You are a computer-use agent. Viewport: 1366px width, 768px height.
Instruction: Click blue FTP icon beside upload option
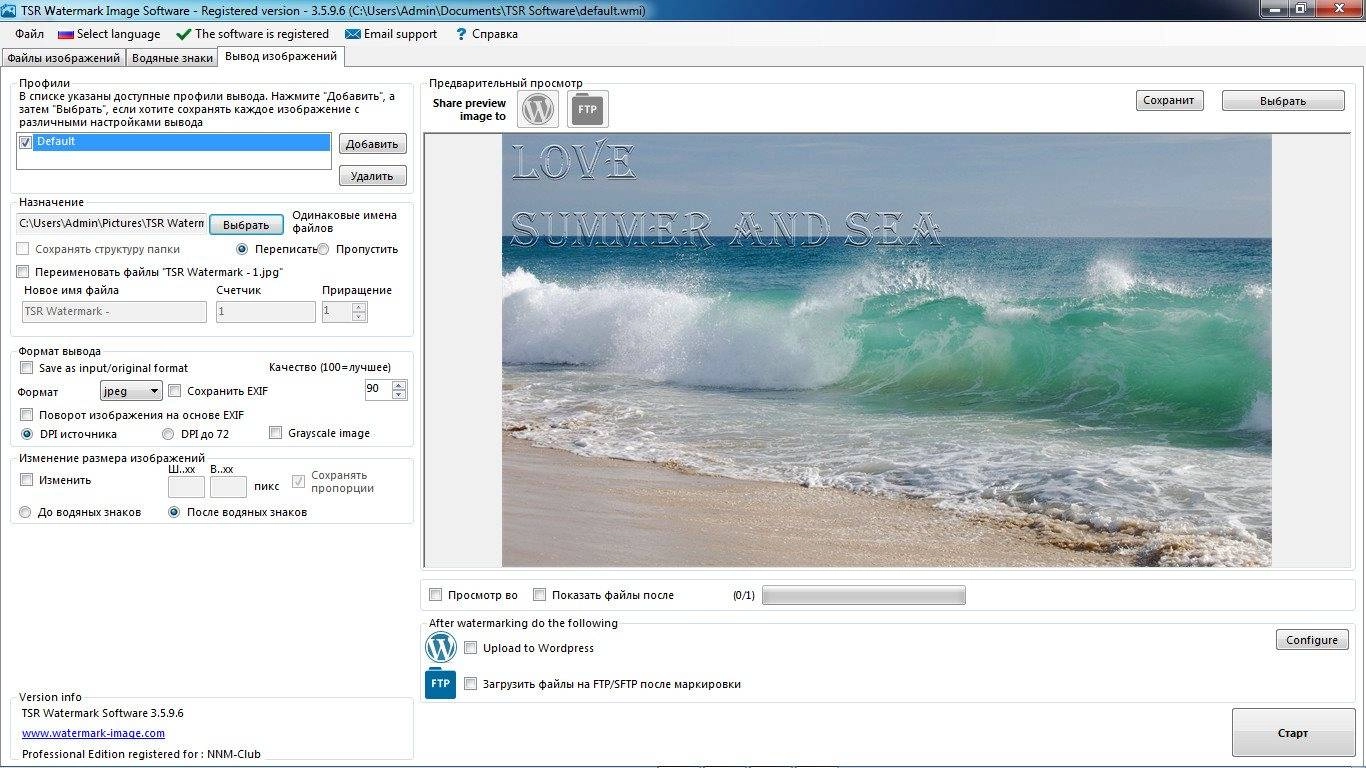[x=441, y=684]
